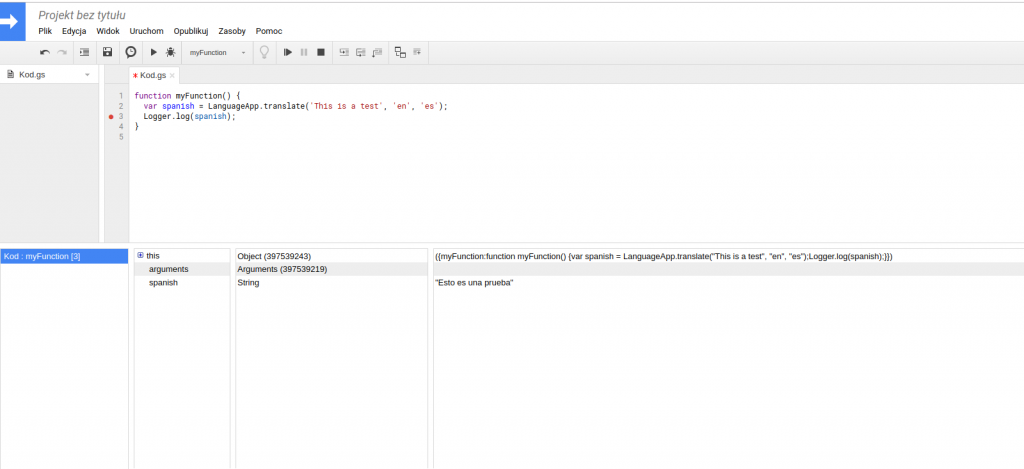Remove the breakpoint on line 3
Screen dimensions: 1024x469
coord(112,116)
